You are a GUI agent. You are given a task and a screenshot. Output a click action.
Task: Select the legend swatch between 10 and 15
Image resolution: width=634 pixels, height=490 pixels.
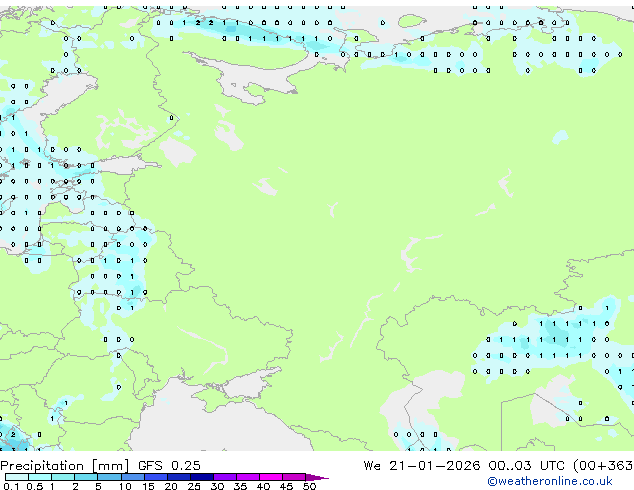tap(132, 477)
